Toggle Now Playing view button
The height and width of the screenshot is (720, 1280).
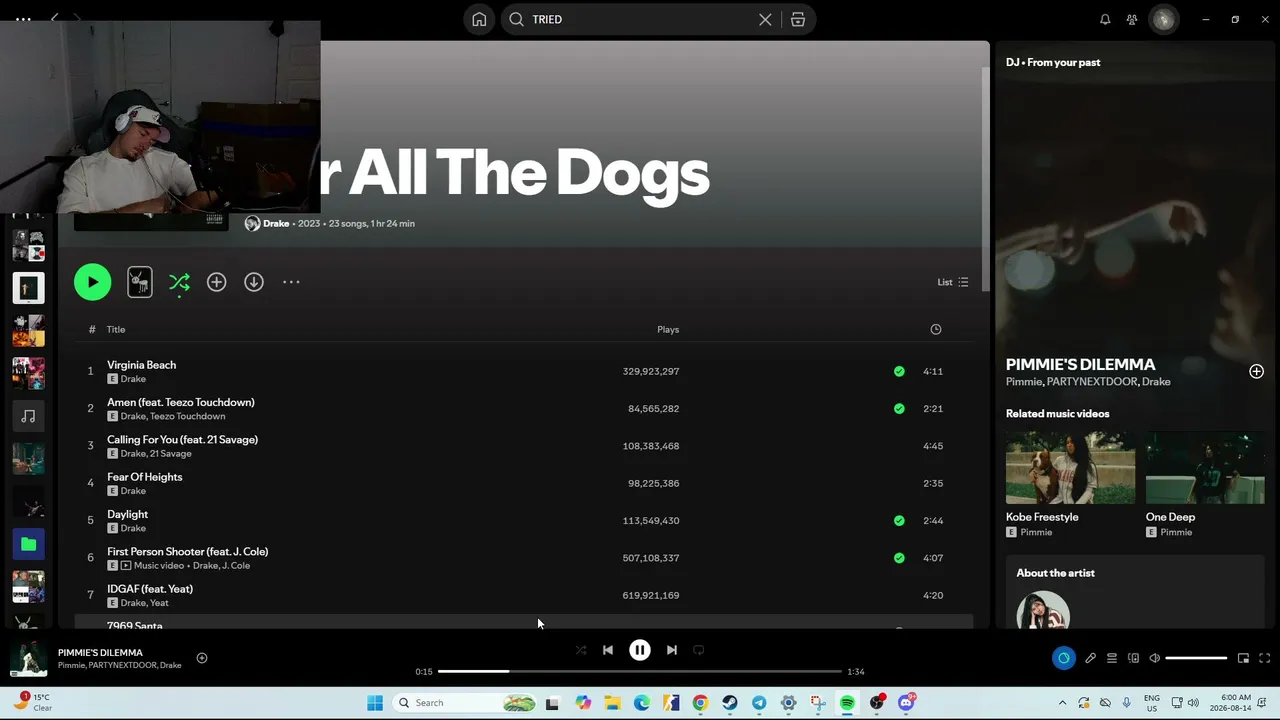(x=1063, y=658)
